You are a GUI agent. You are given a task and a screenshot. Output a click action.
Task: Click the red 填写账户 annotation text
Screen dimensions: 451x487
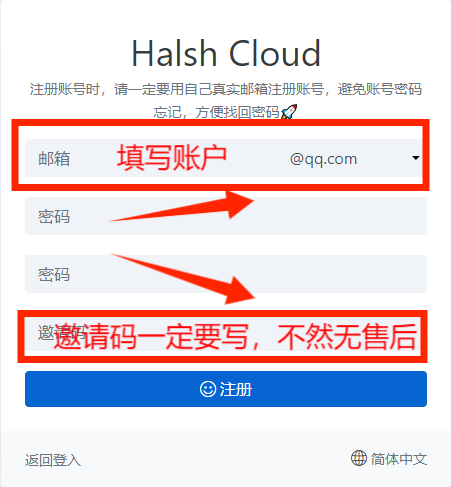tap(172, 158)
